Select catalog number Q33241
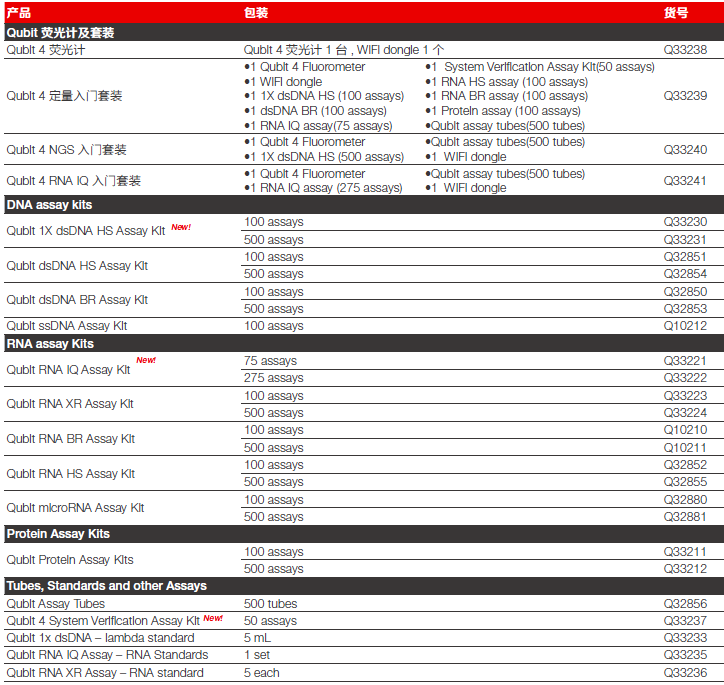724x685 pixels. coord(685,180)
